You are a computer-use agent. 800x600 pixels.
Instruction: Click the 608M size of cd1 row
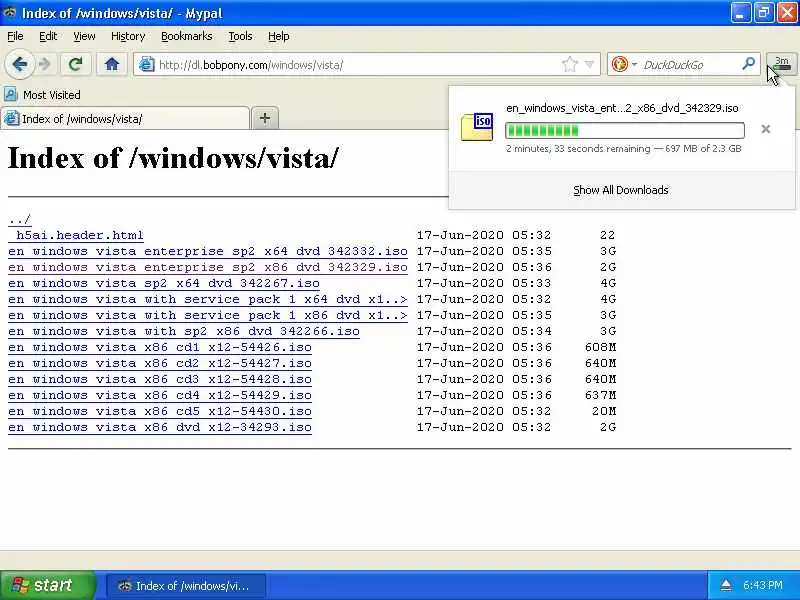601,347
